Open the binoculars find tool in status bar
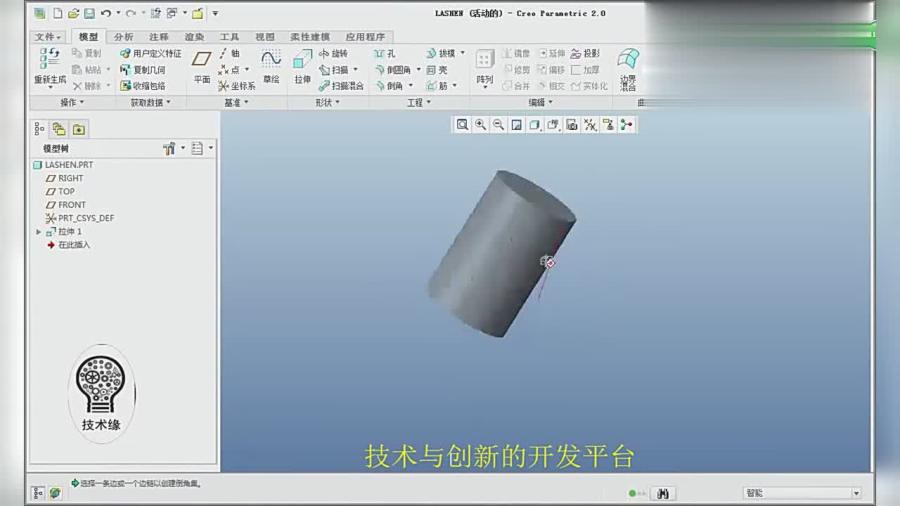900x506 pixels. point(663,493)
